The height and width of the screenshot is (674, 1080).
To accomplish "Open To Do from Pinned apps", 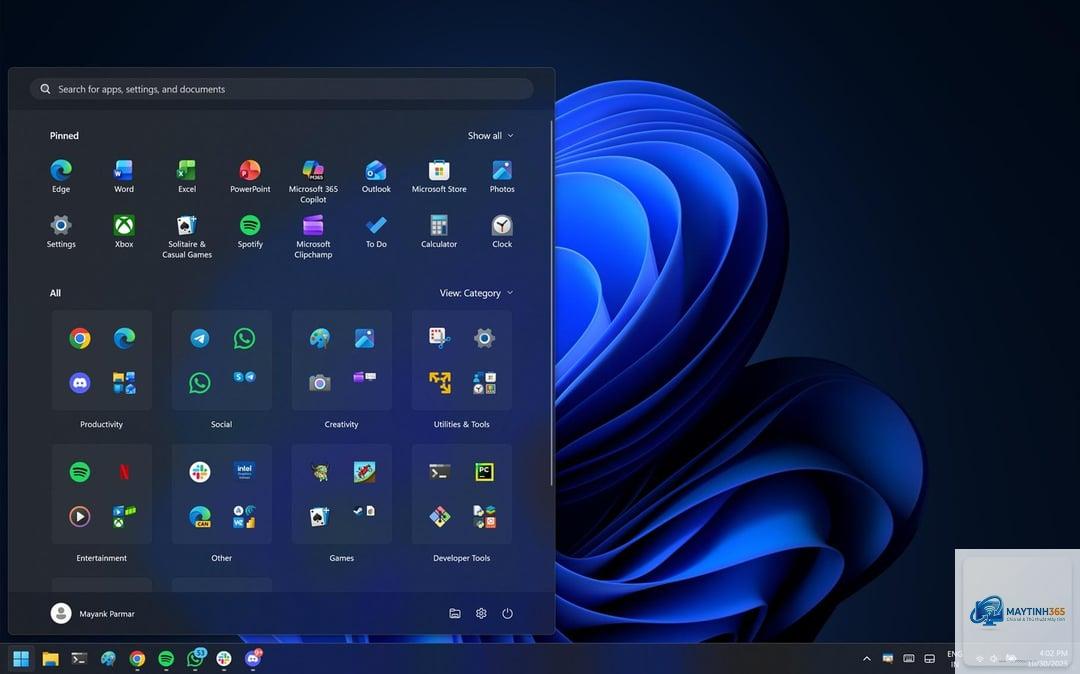I will click(376, 231).
